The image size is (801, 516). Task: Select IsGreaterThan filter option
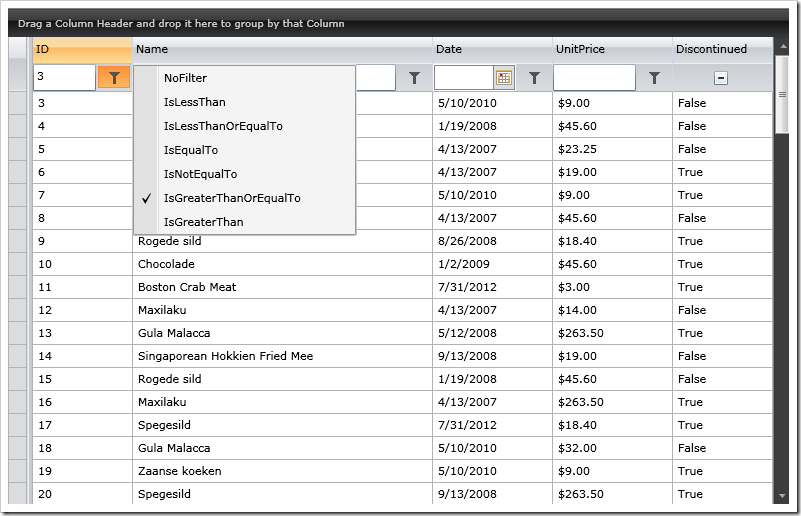coord(203,222)
